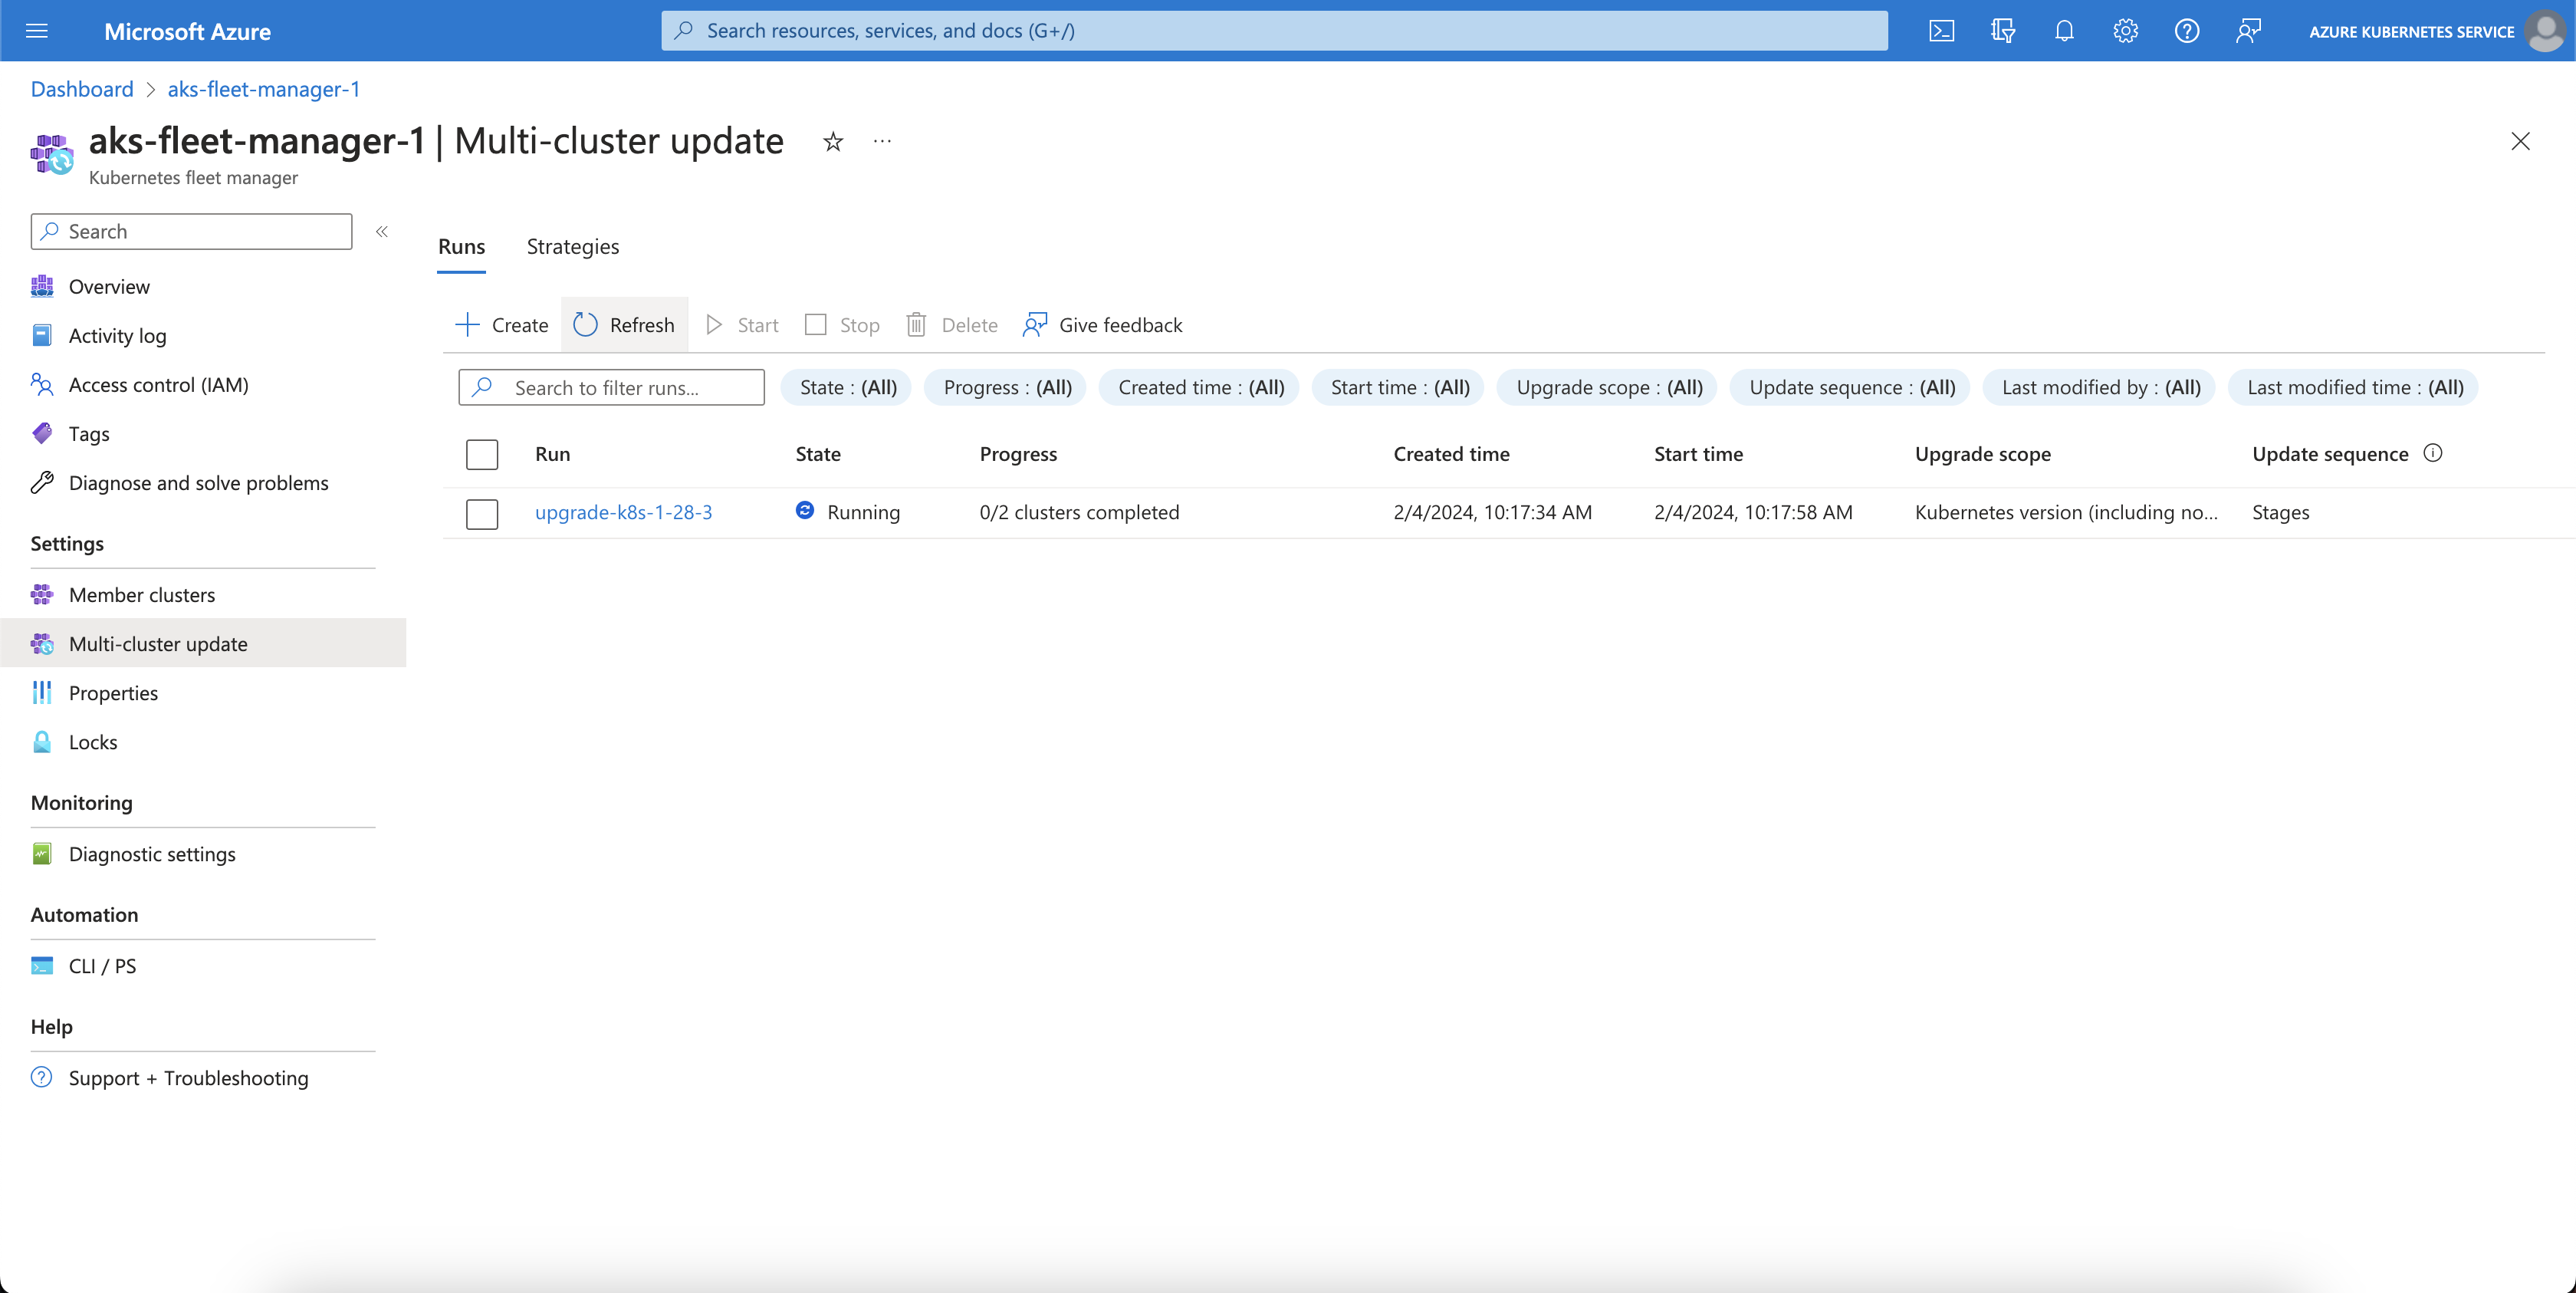
Task: Click the help question mark icon
Action: pyautogui.click(x=2186, y=31)
